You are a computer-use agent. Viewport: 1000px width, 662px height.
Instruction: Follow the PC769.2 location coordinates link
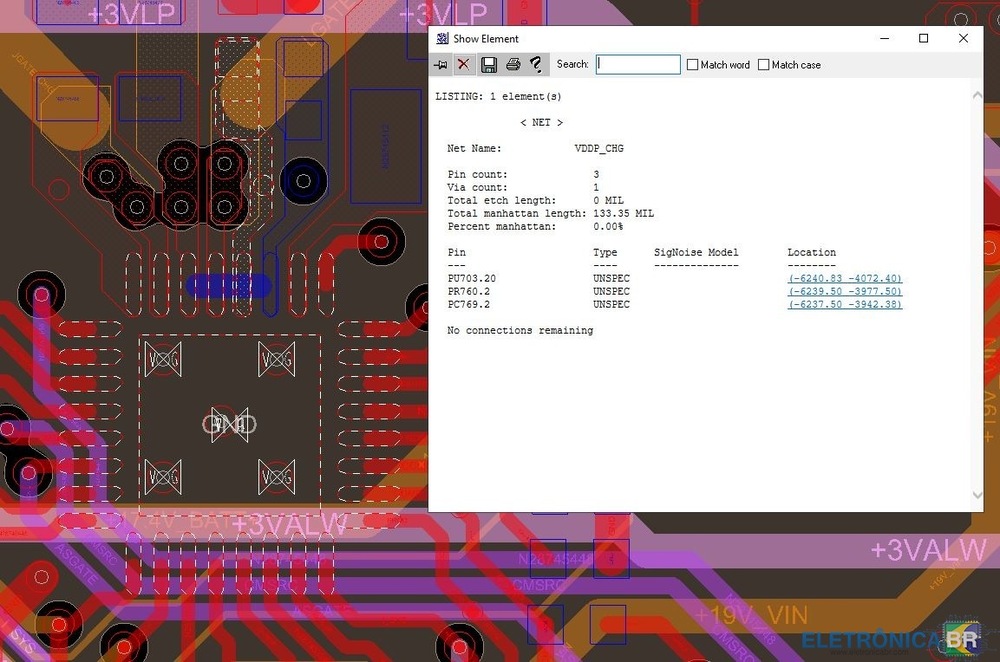[844, 304]
